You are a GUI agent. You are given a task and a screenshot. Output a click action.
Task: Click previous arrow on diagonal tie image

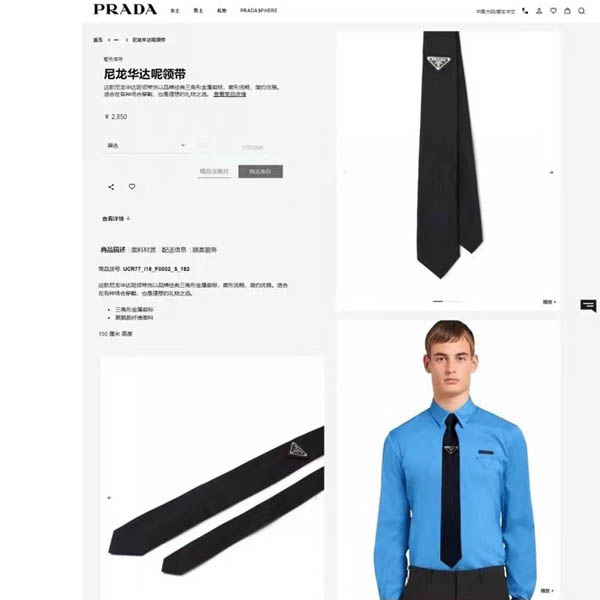[109, 498]
